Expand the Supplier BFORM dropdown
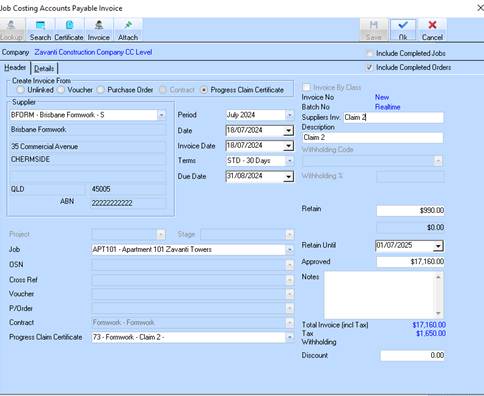 [x=161, y=115]
